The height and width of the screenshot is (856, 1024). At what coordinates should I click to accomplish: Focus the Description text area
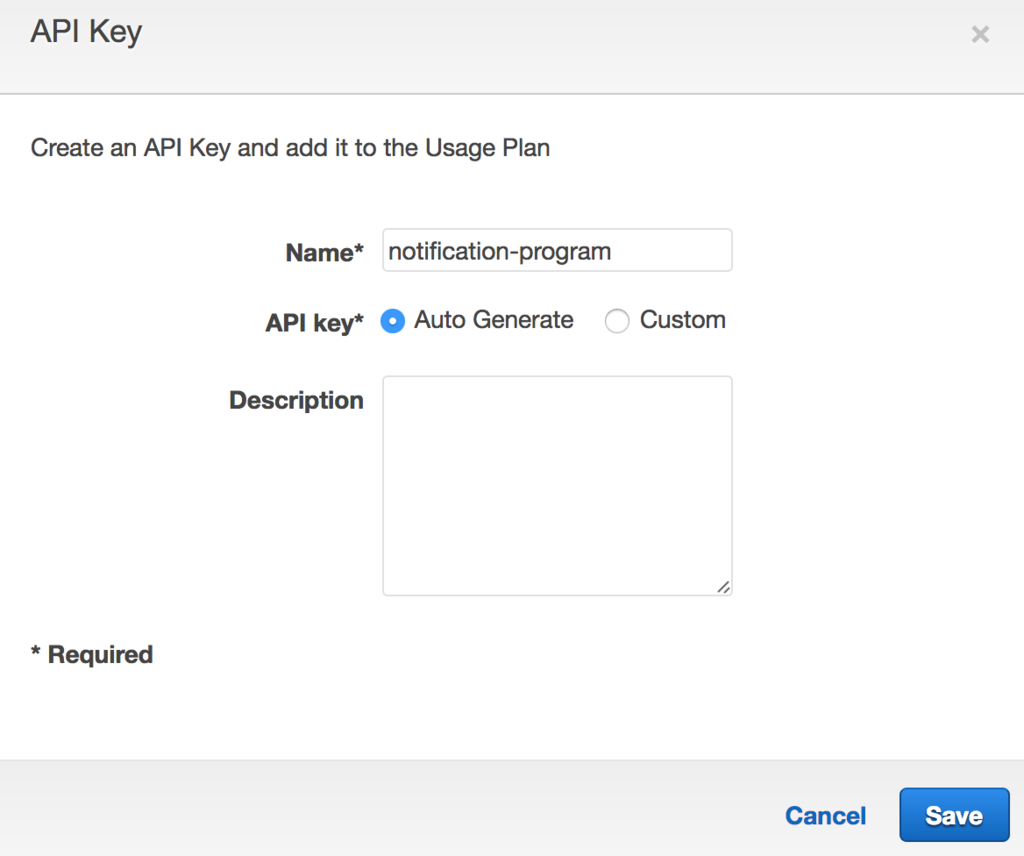pyautogui.click(x=557, y=485)
